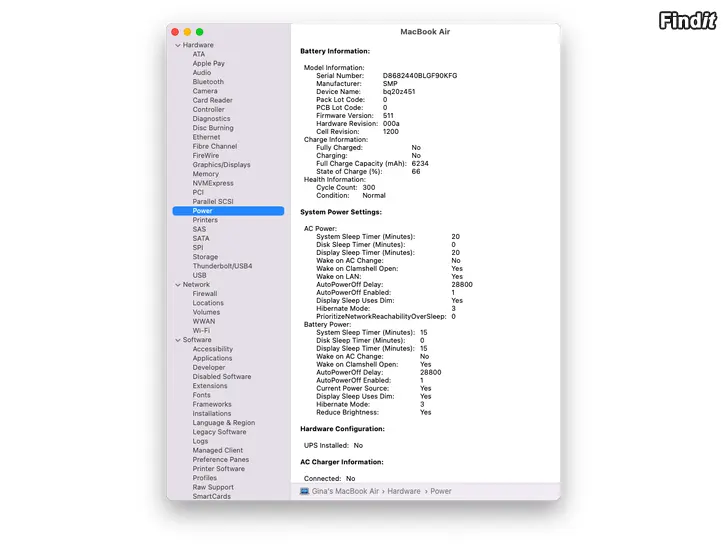
Task: Select PCI in the sidebar
Action: 198,193
